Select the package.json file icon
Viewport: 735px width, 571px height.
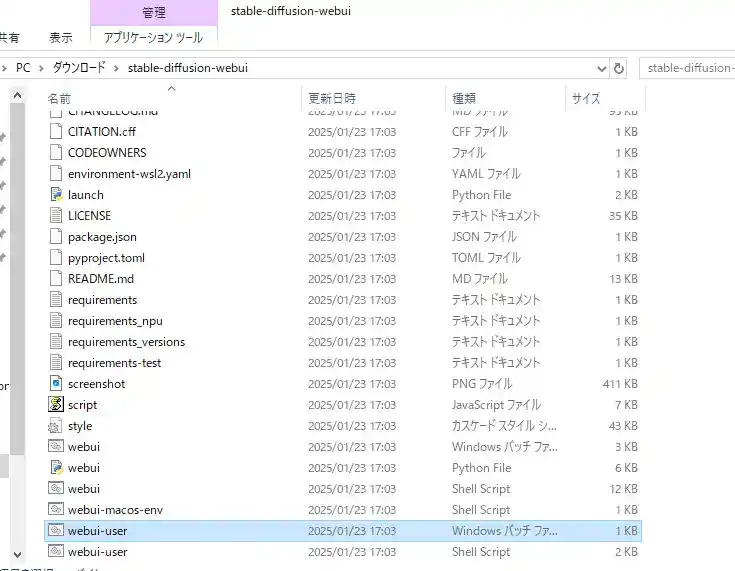tap(56, 237)
